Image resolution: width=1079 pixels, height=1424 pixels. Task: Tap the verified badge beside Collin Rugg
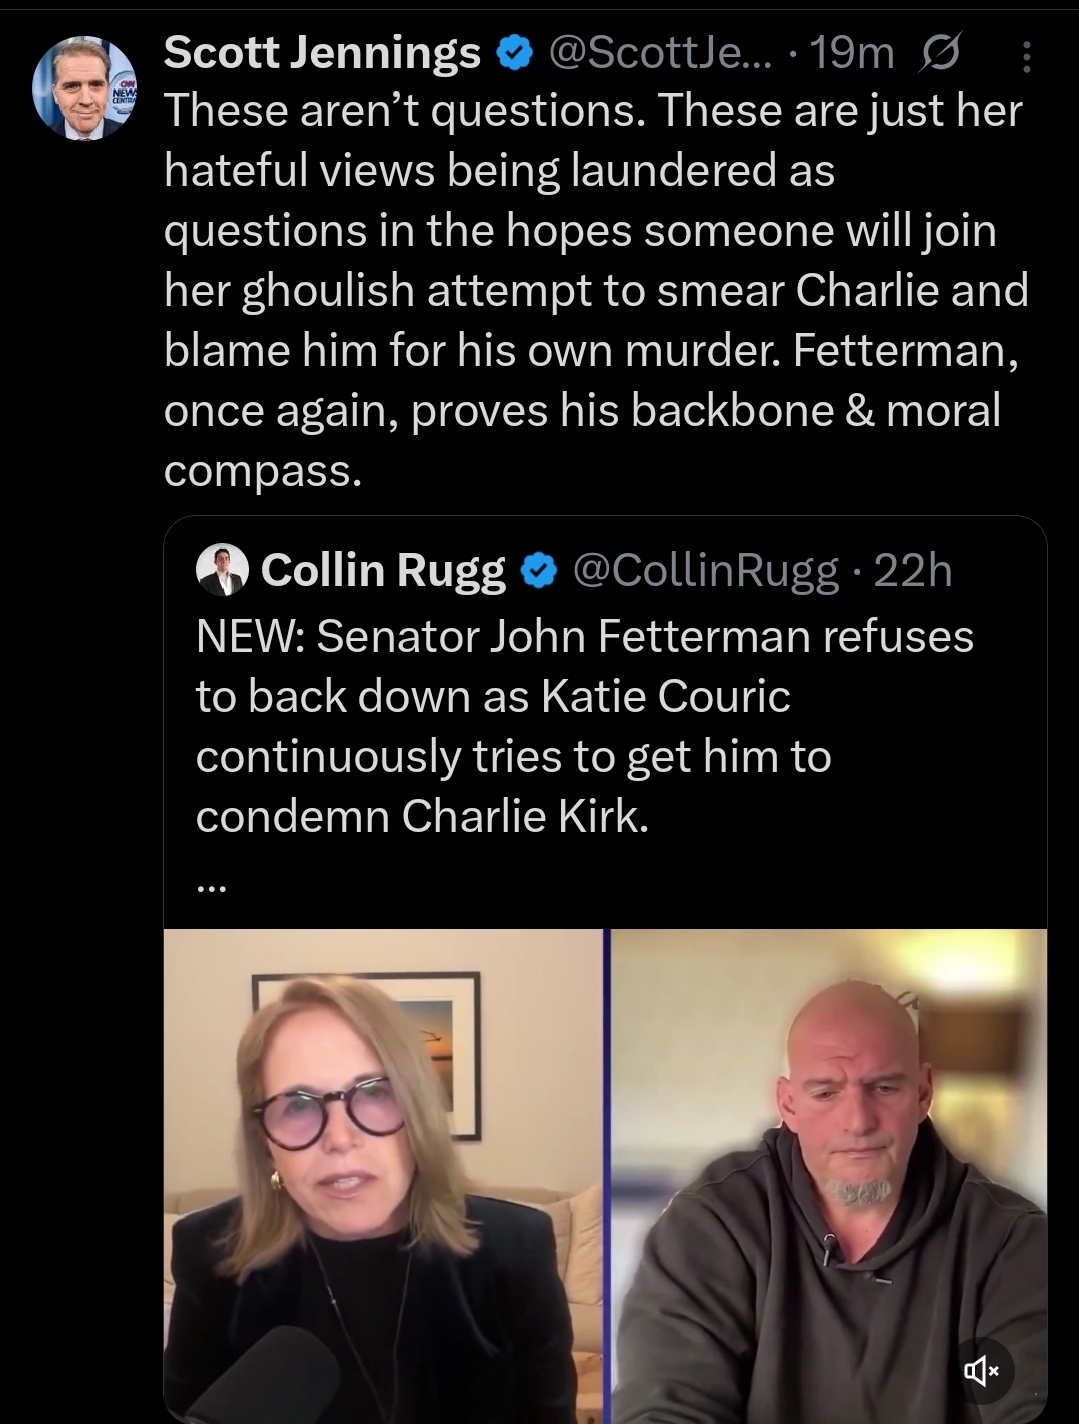[x=539, y=571]
